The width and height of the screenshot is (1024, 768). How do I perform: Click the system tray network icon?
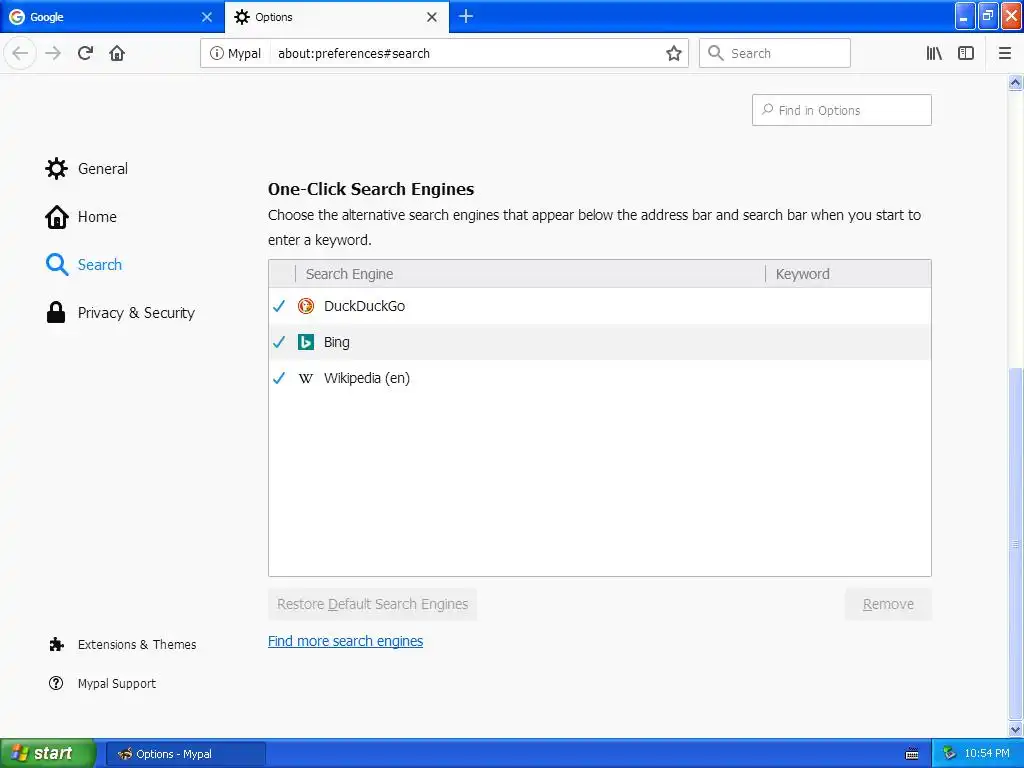click(x=949, y=753)
